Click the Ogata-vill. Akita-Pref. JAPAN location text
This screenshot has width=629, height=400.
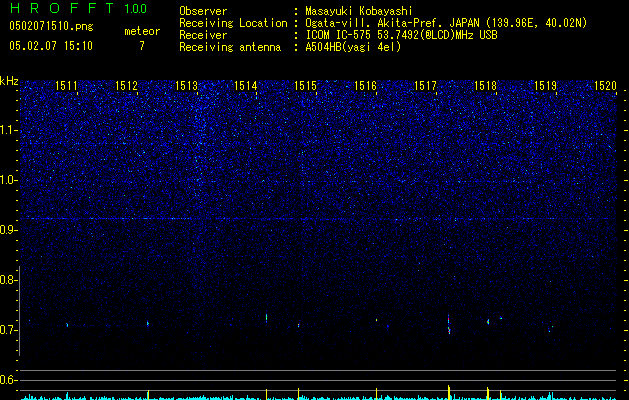446,23
